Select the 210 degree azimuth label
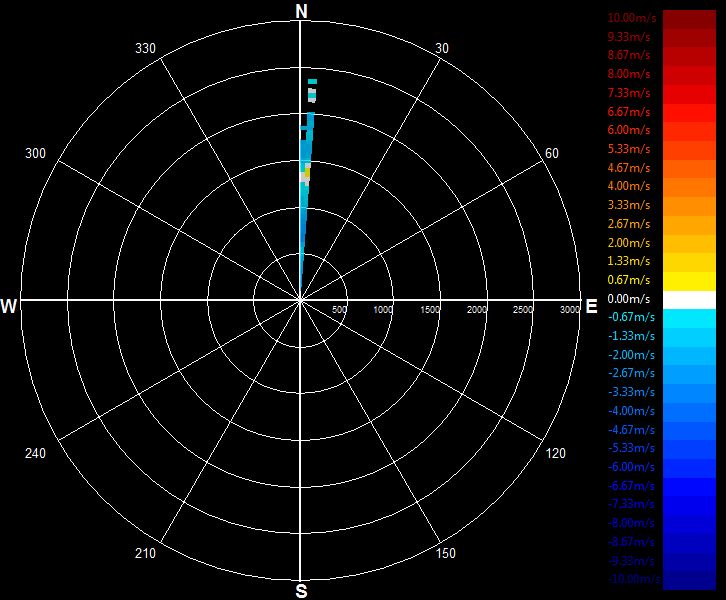The image size is (726, 600). [145, 553]
